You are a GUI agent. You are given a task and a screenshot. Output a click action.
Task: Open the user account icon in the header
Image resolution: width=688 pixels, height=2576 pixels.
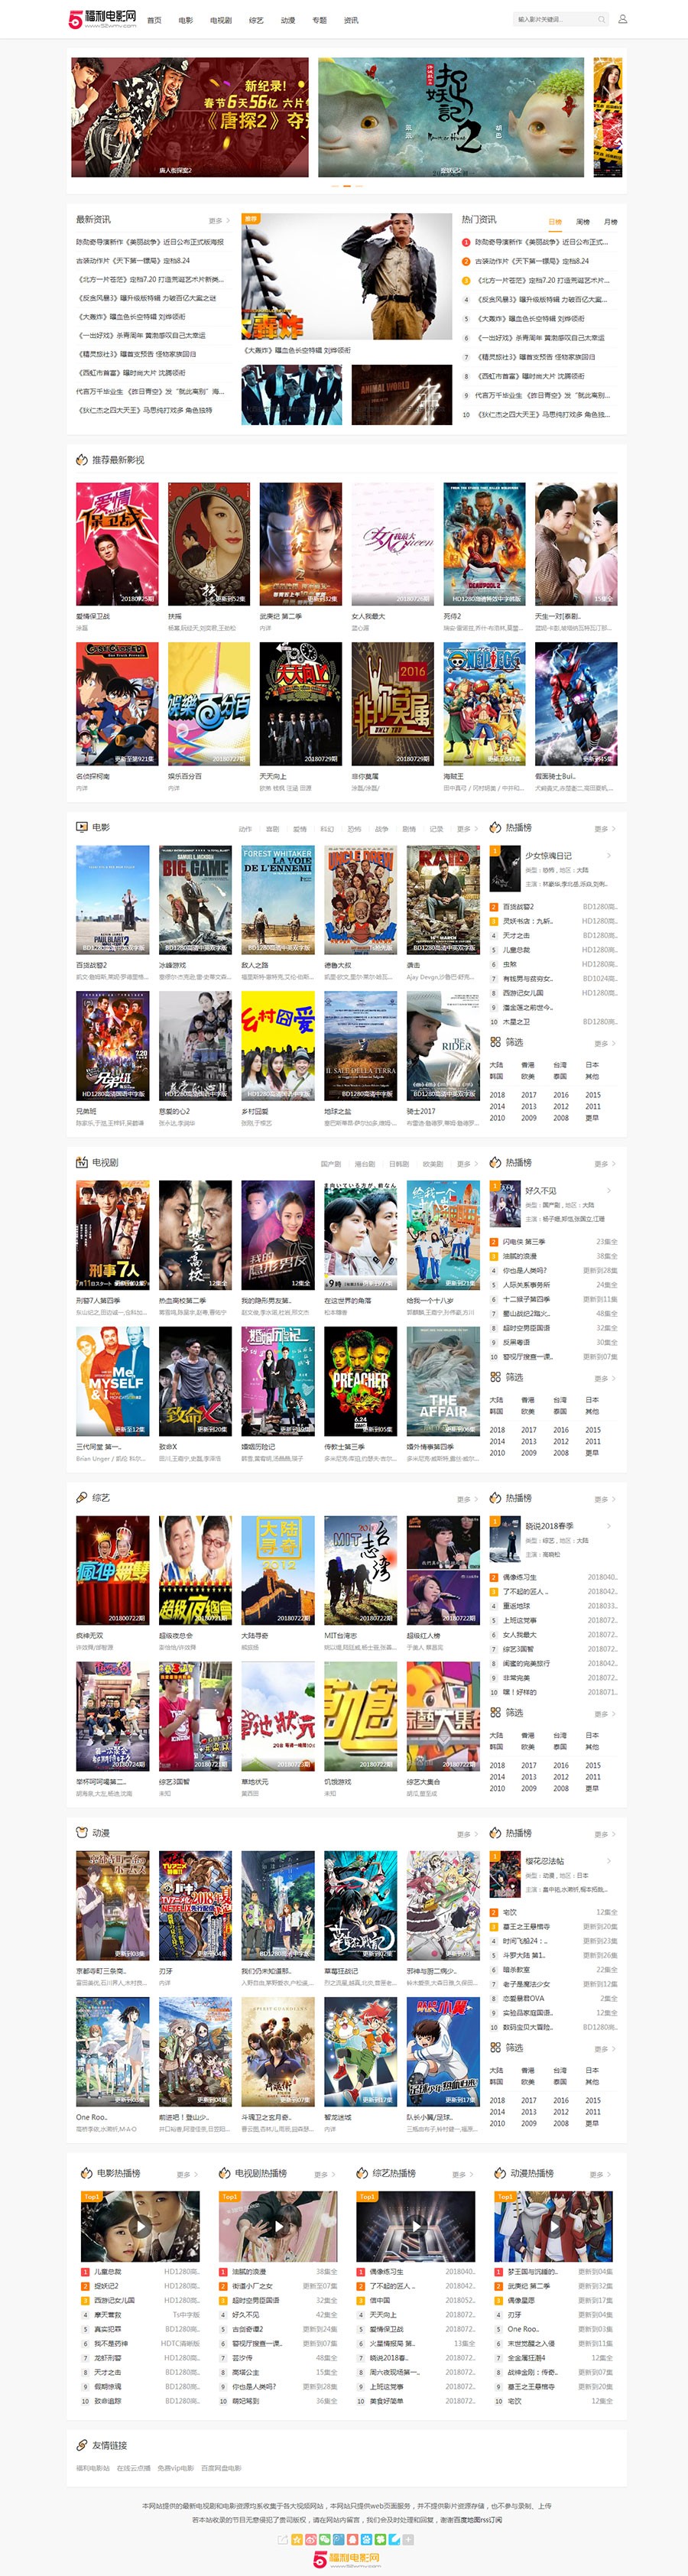coord(622,19)
